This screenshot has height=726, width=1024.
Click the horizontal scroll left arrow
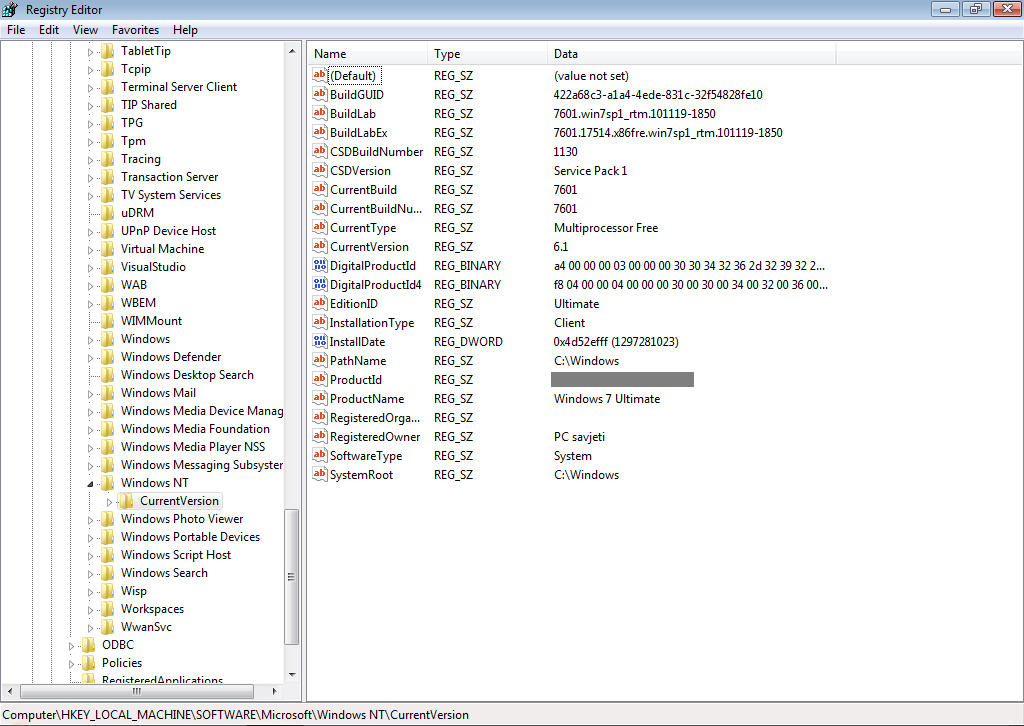10,691
